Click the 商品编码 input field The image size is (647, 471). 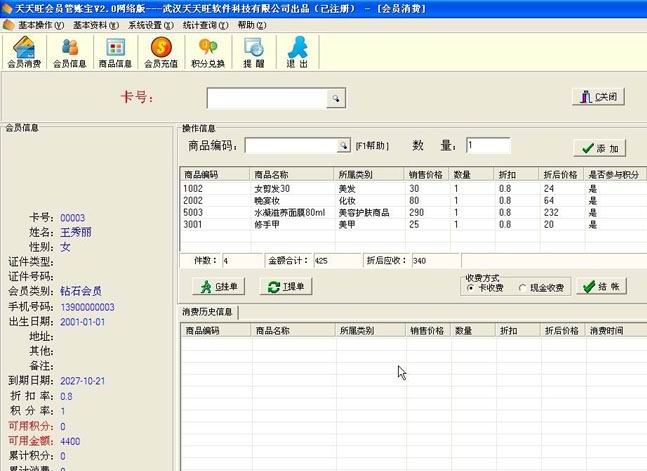(x=291, y=146)
